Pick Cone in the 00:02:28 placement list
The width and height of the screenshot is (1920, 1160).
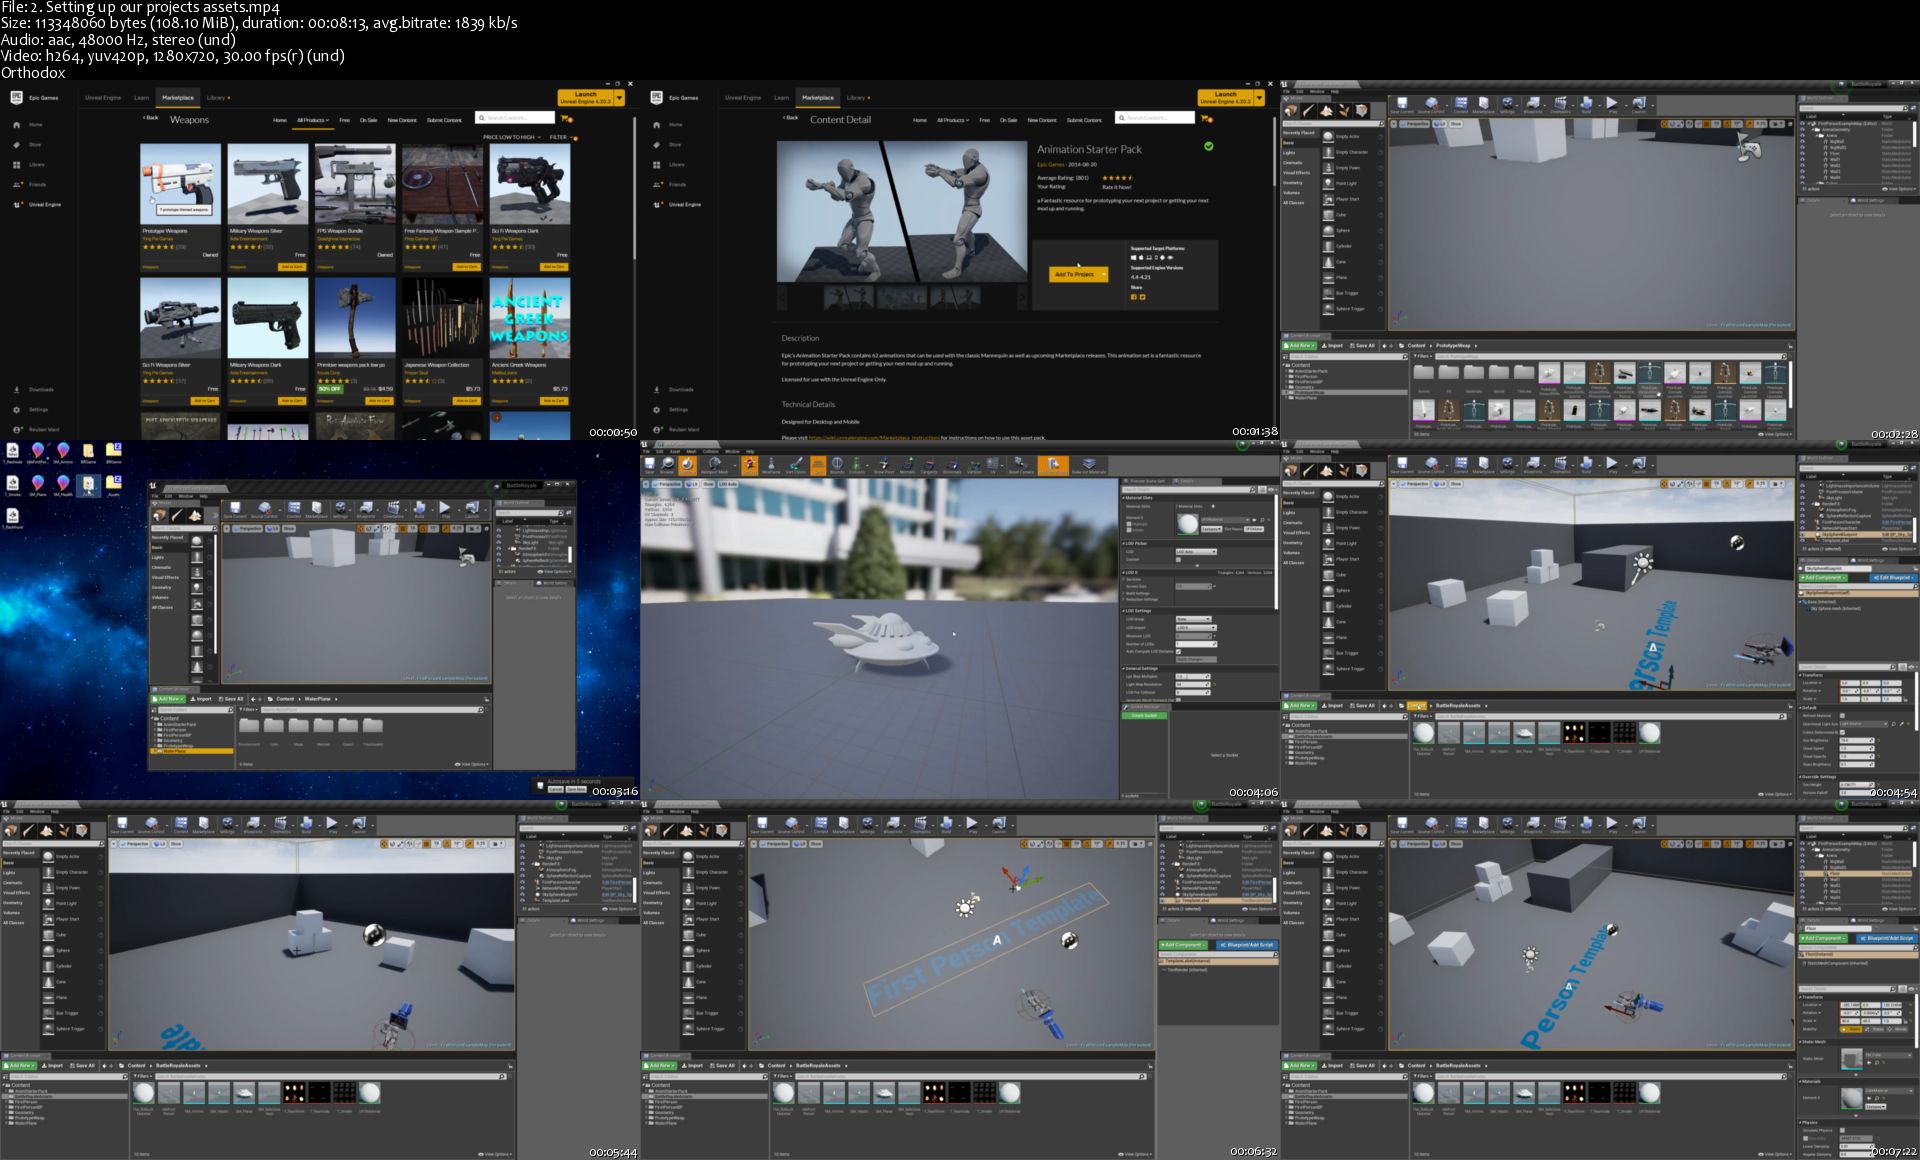[1350, 262]
